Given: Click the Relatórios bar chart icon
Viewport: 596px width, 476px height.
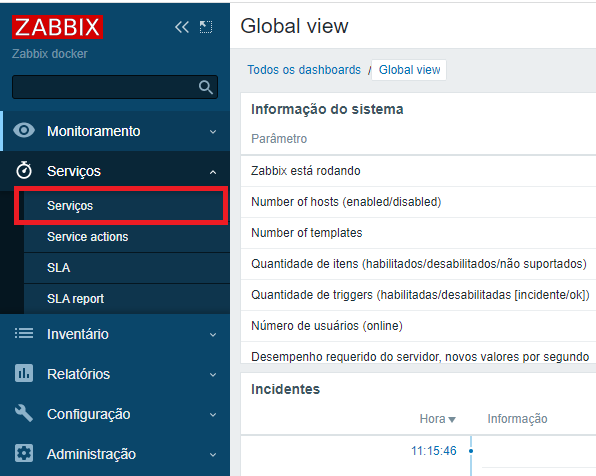Looking at the screenshot, I should pos(24,373).
